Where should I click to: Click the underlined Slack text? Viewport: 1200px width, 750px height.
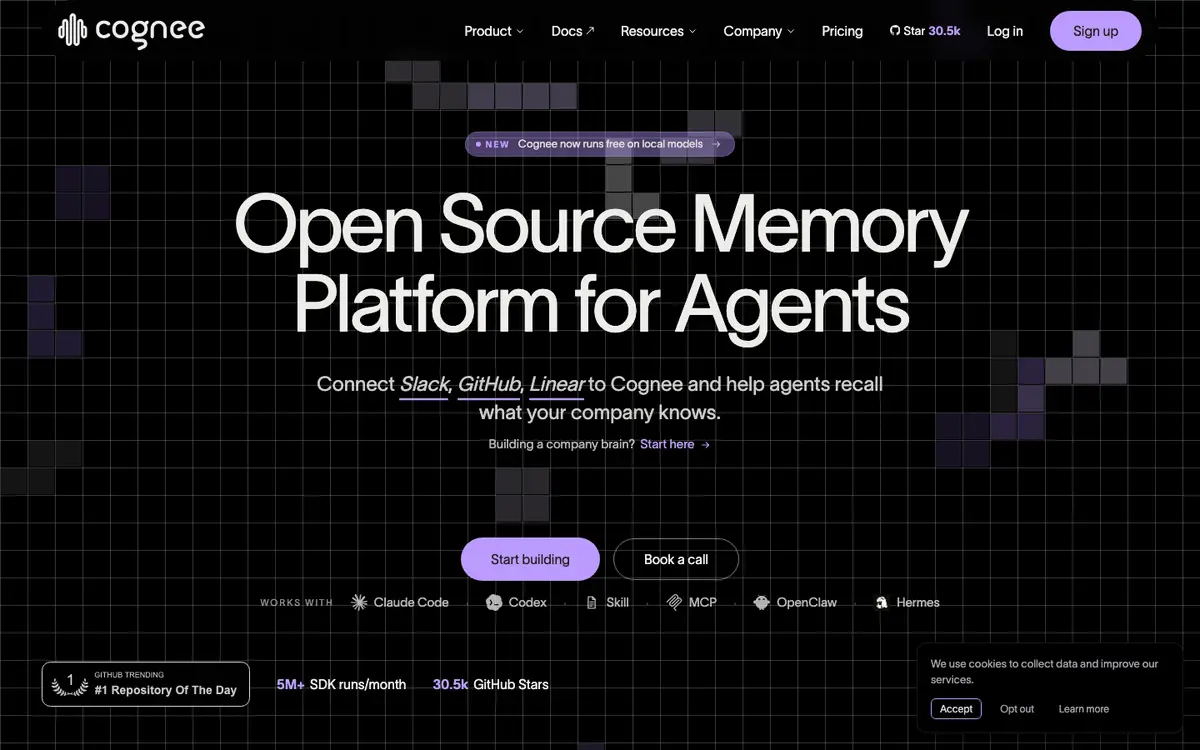click(x=424, y=384)
